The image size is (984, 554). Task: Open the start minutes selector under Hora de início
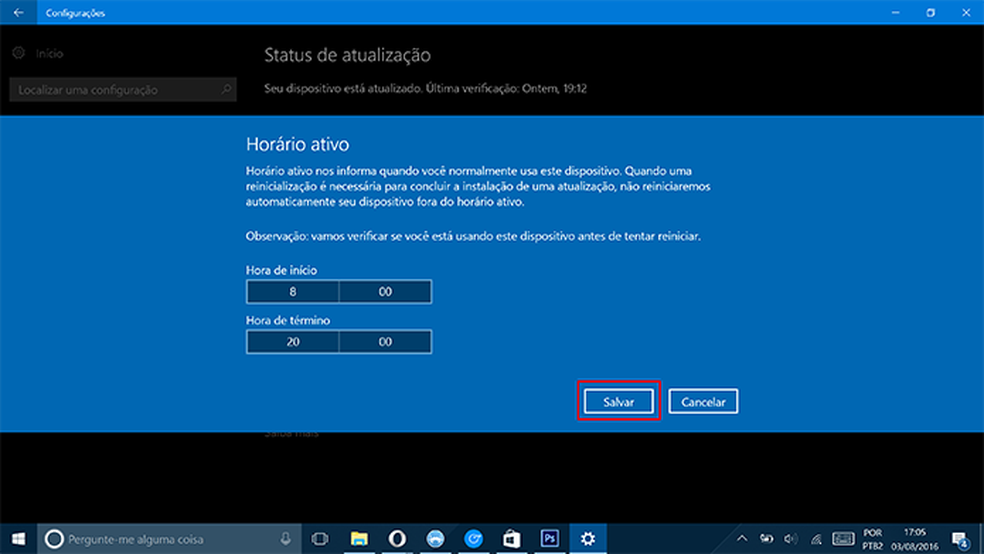385,292
